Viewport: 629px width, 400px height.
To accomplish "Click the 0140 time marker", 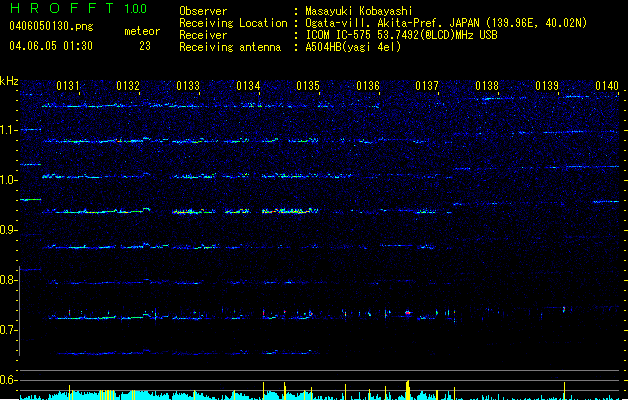I will coord(607,86).
